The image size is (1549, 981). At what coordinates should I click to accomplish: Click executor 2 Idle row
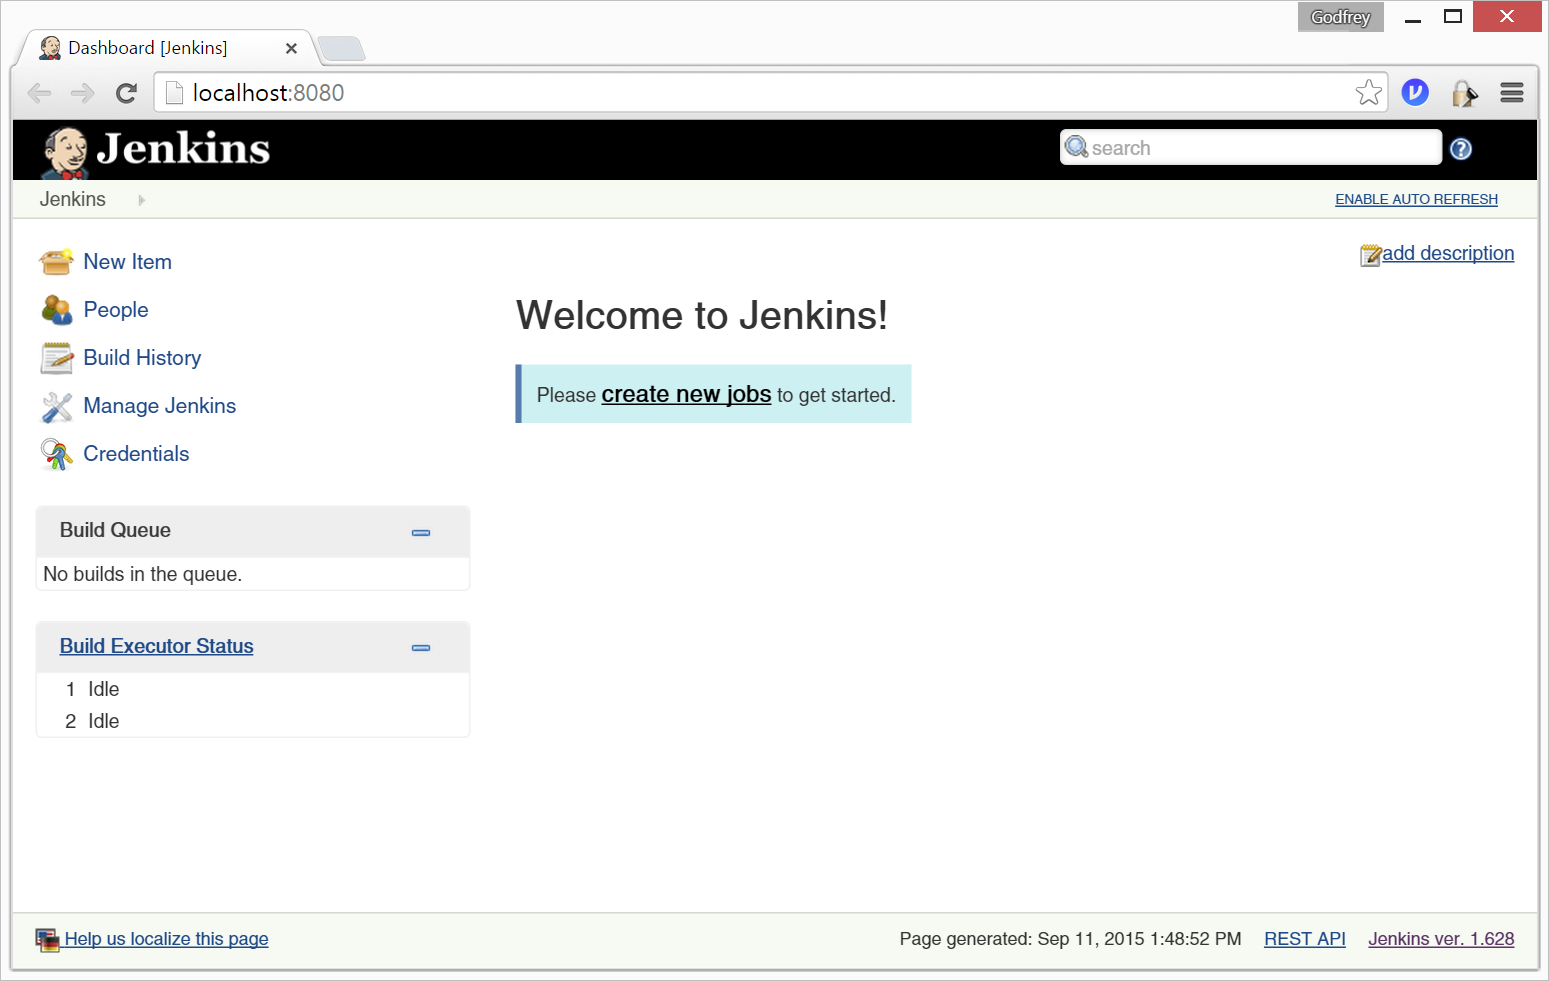[x=252, y=721]
